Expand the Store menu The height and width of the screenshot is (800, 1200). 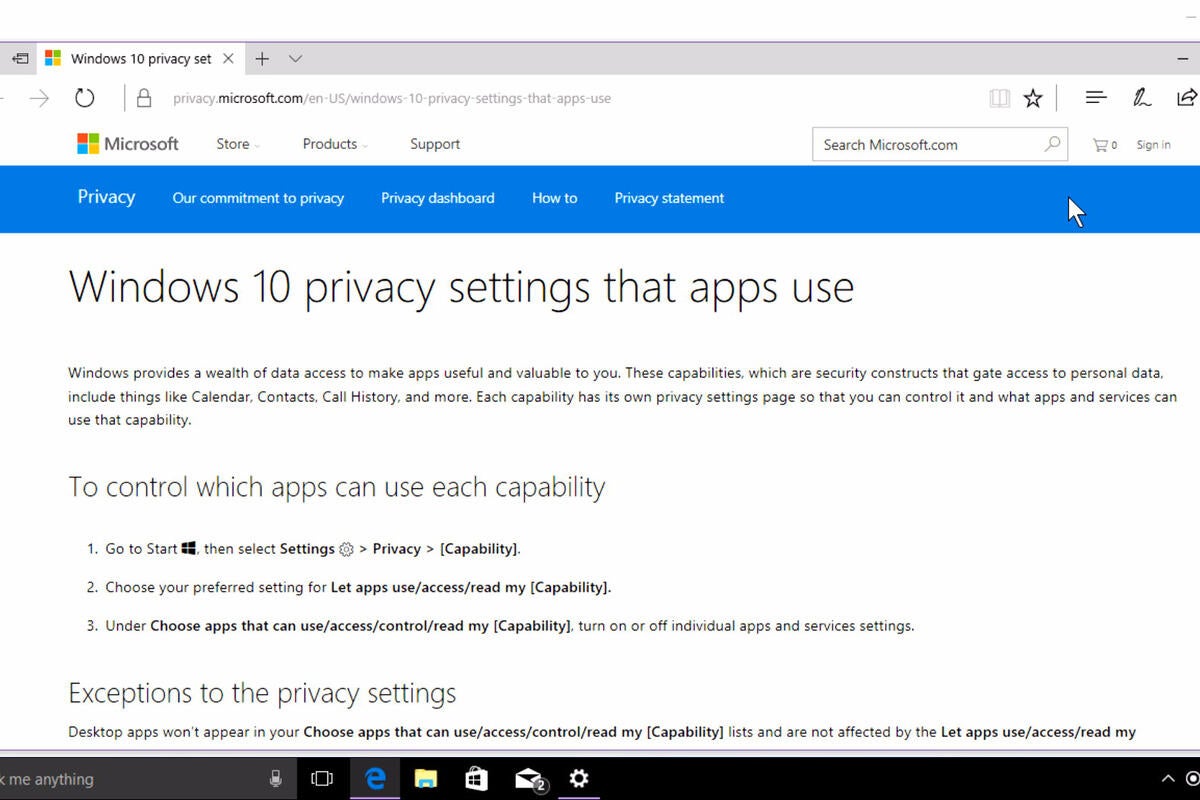click(x=238, y=144)
